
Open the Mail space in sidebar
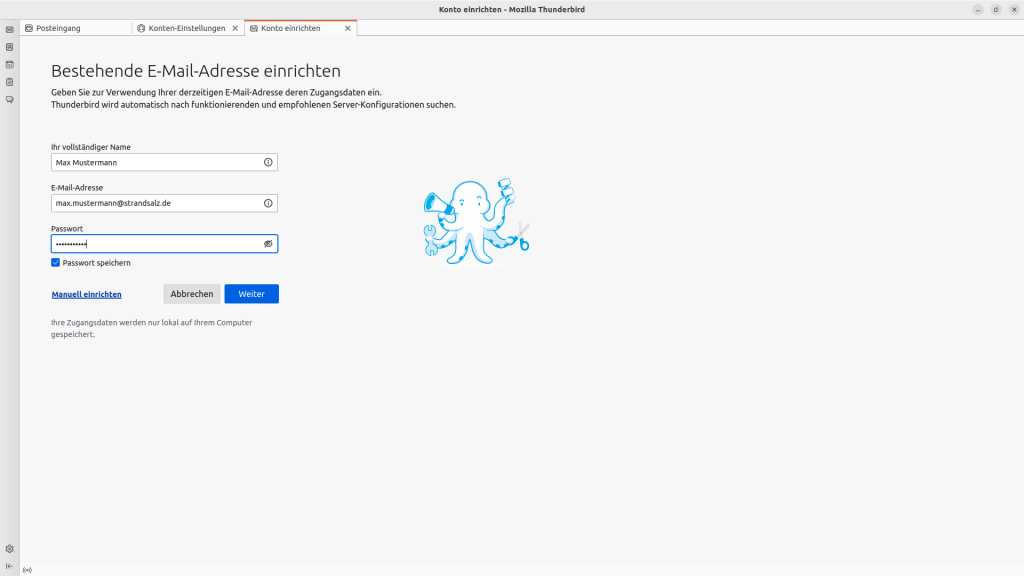coord(10,29)
